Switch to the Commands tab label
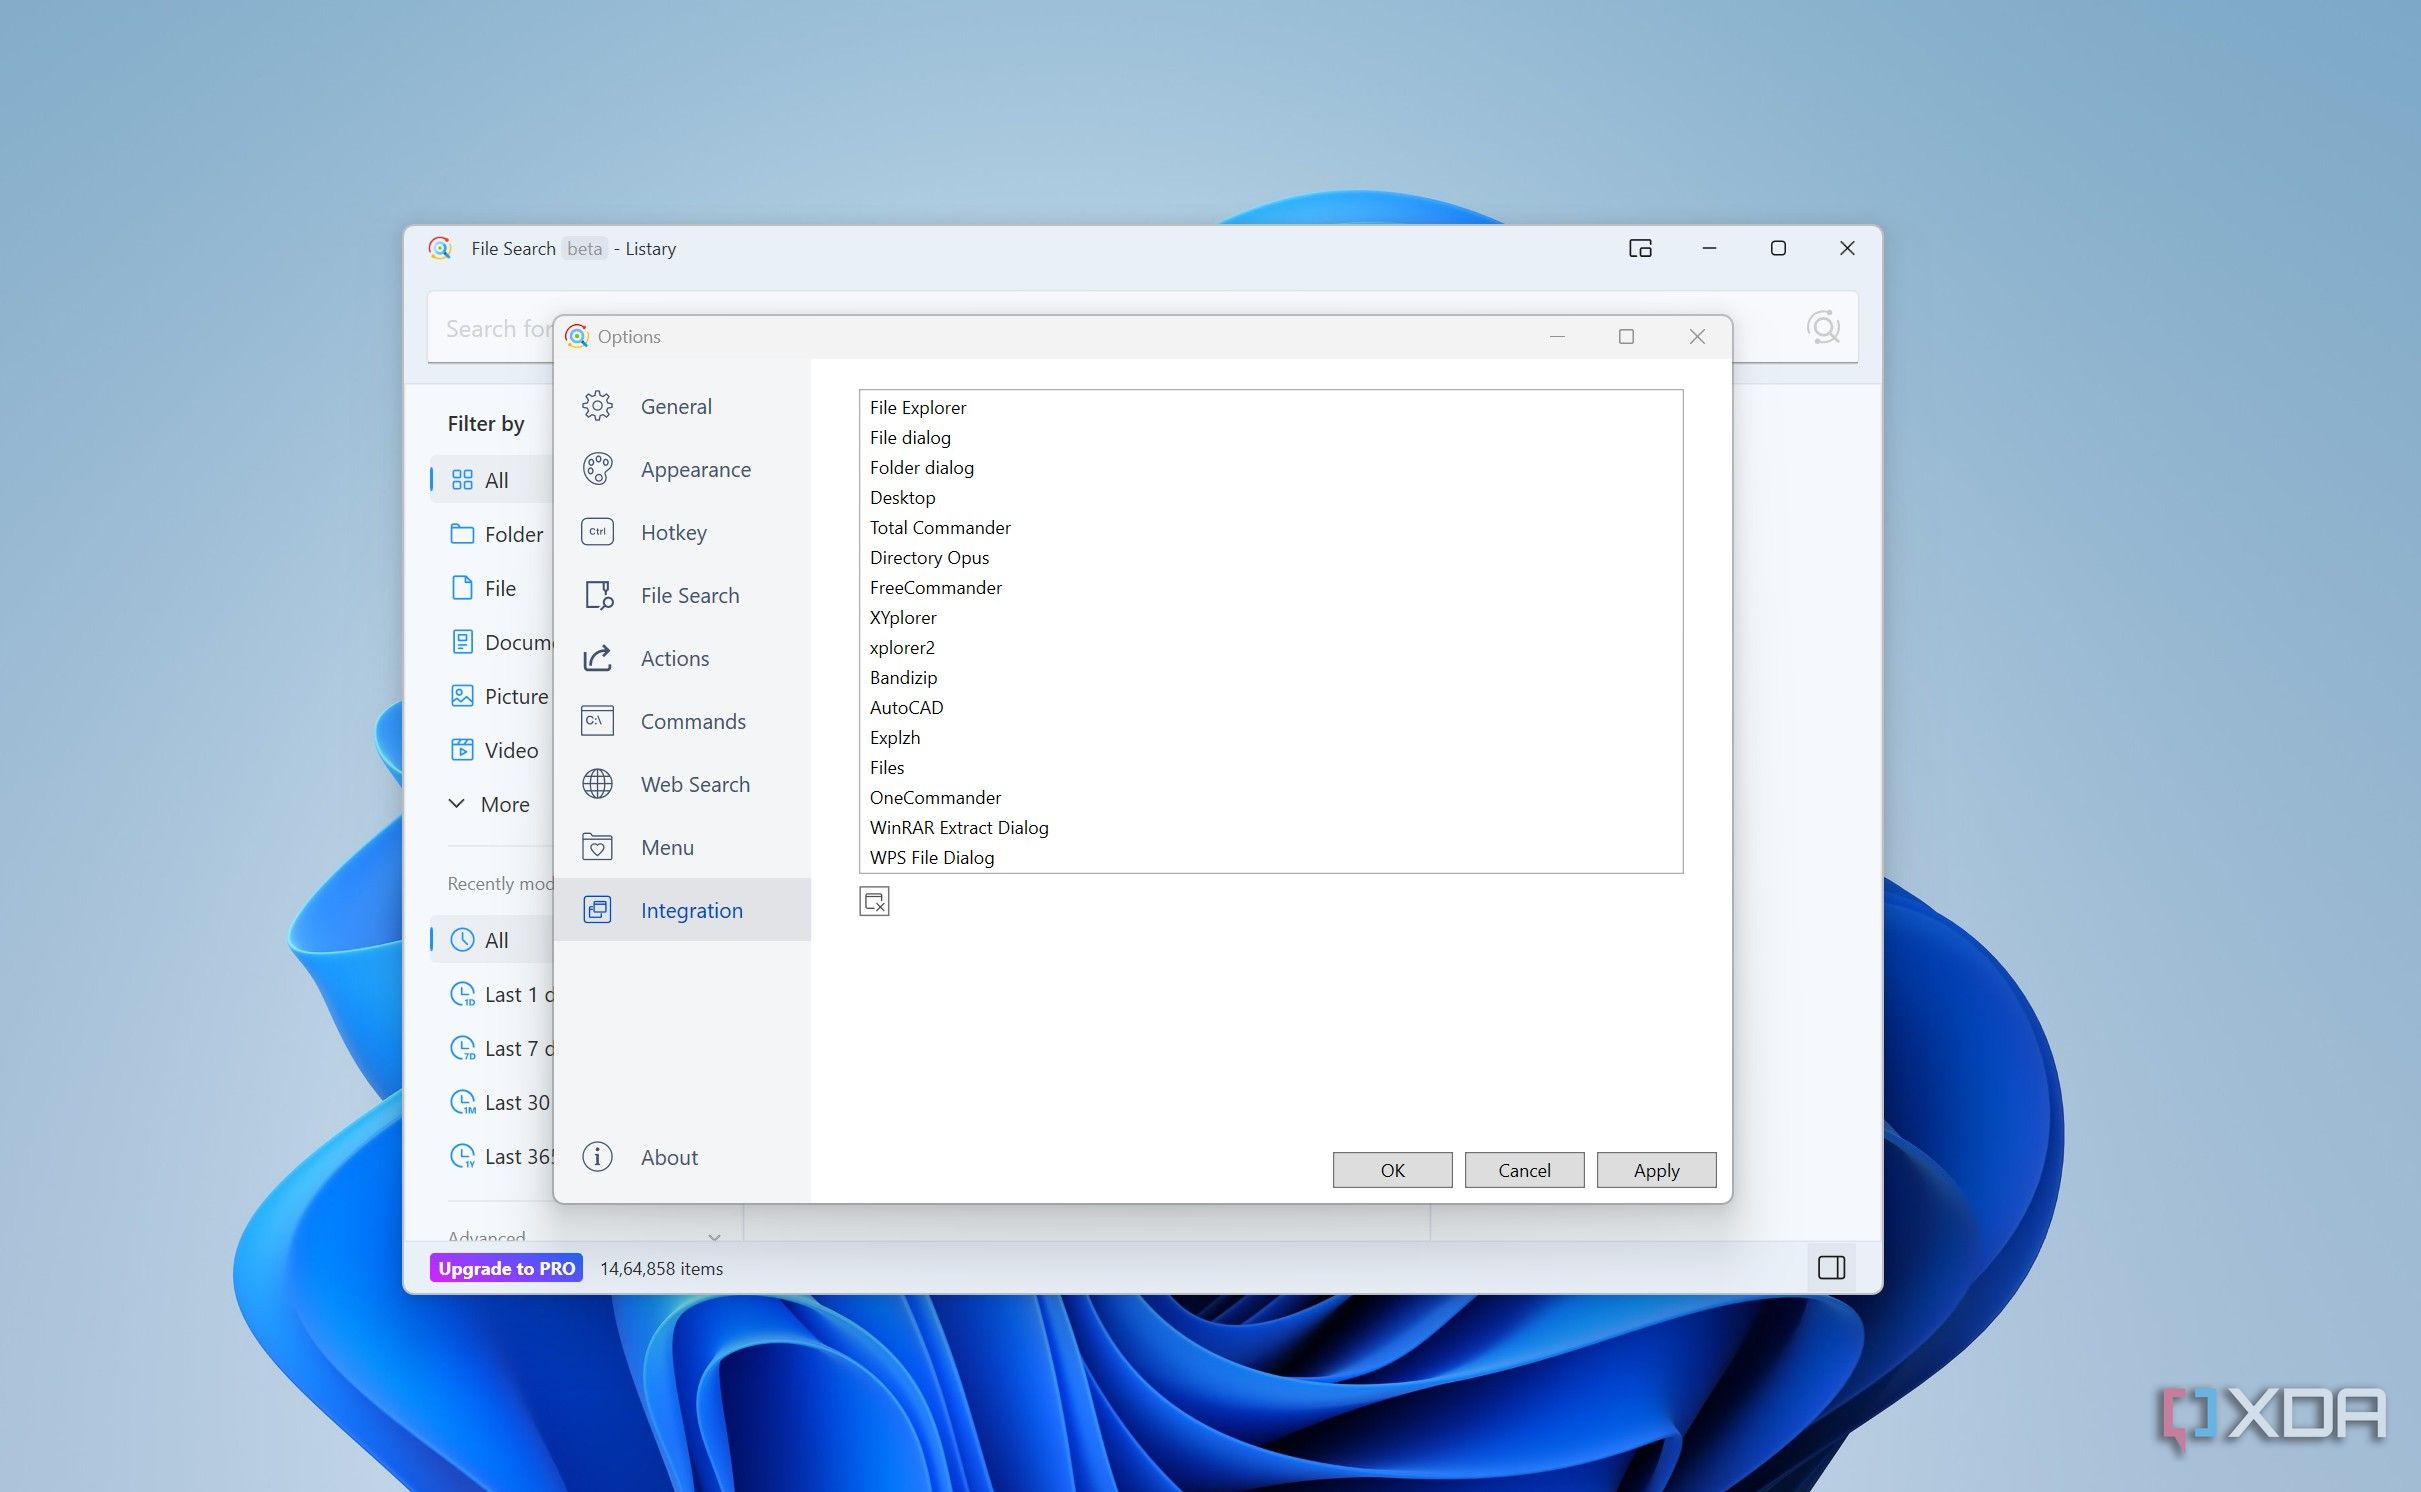 (x=693, y=721)
